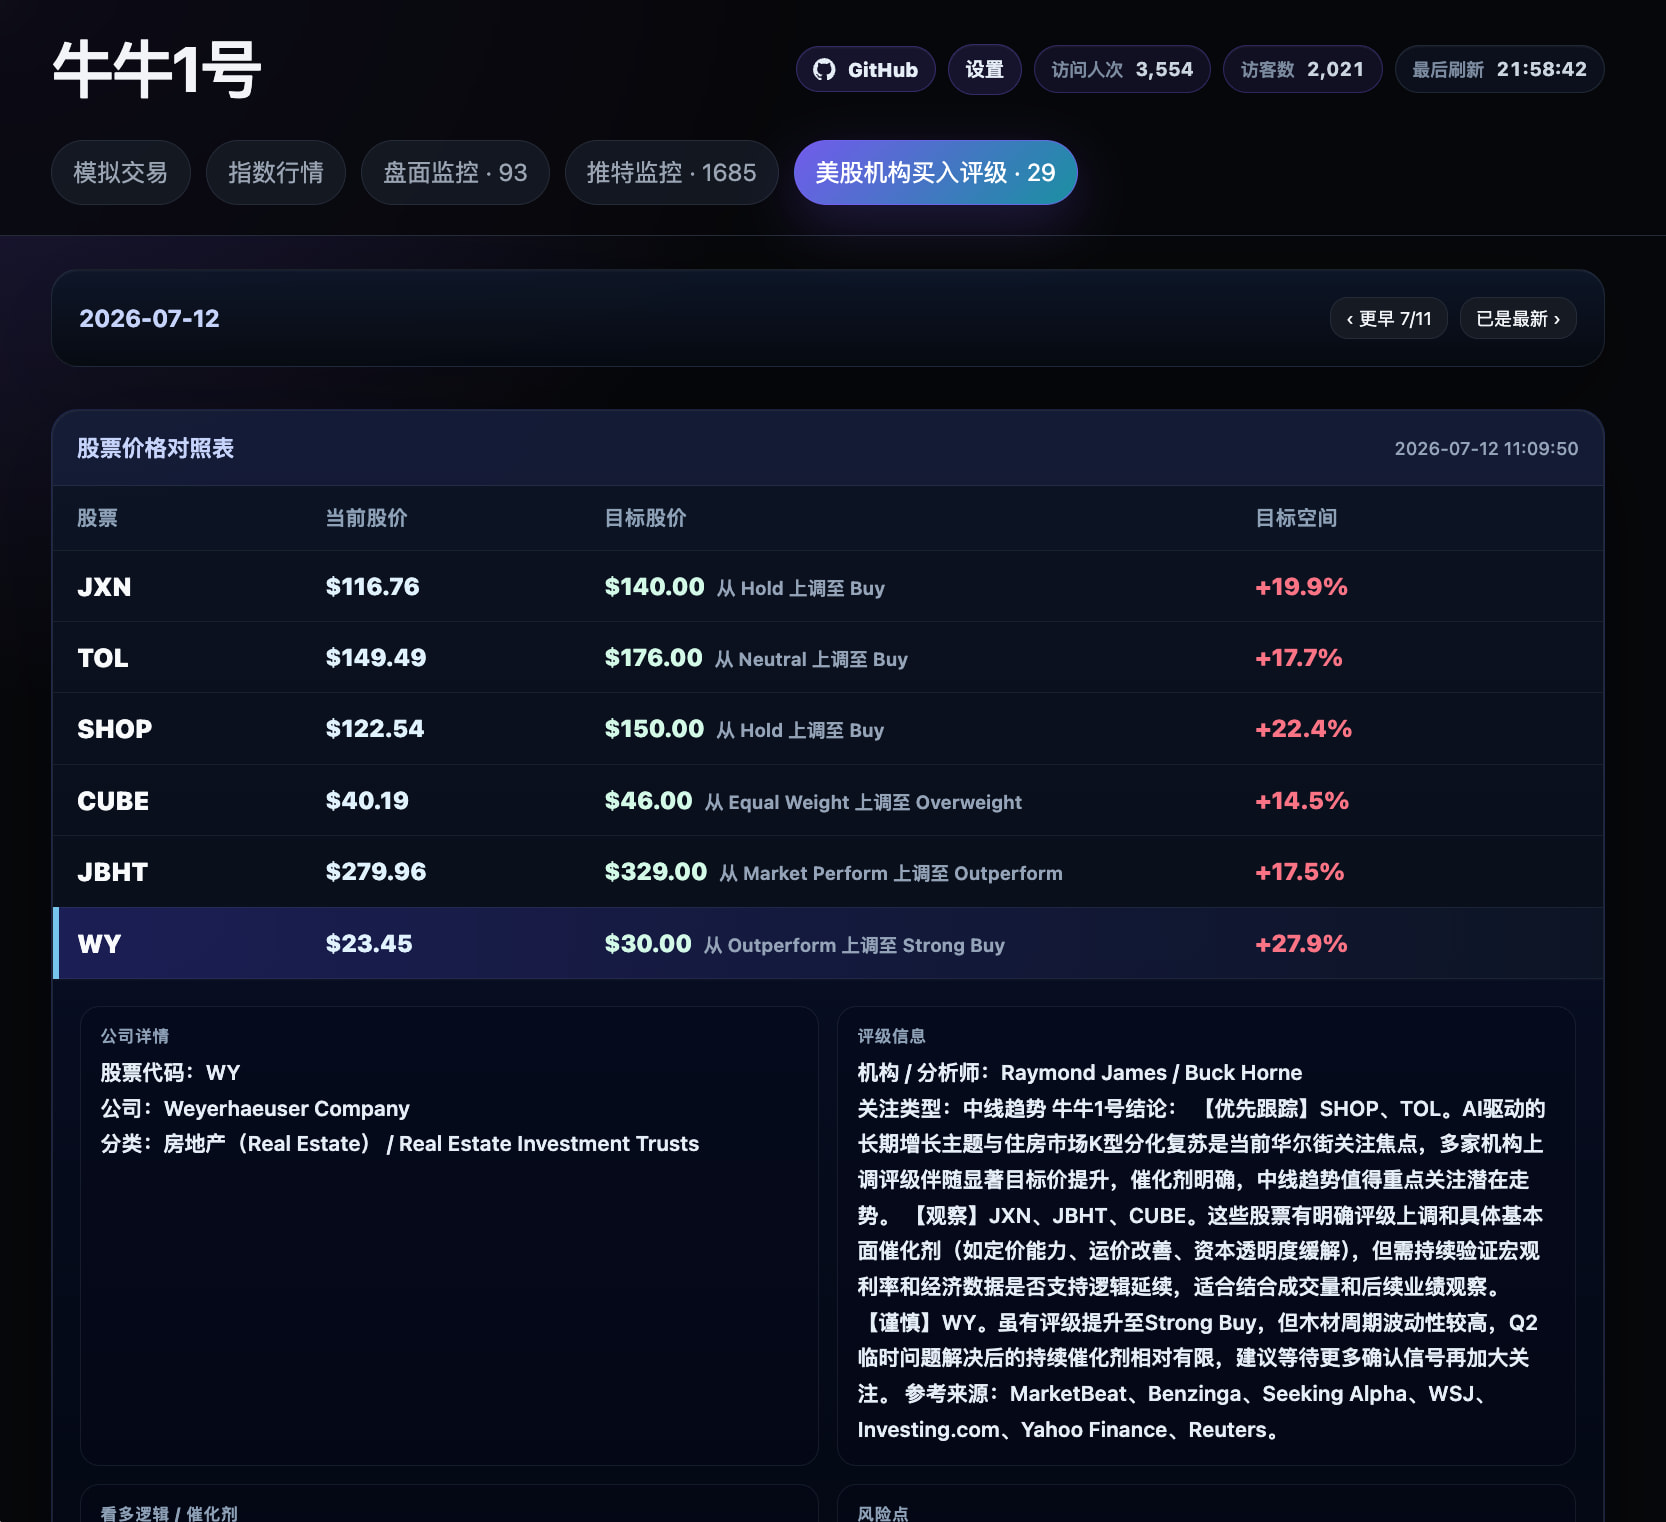The image size is (1666, 1522).
Task: Open the 盘面监控 · 93 tab
Action: tap(455, 173)
